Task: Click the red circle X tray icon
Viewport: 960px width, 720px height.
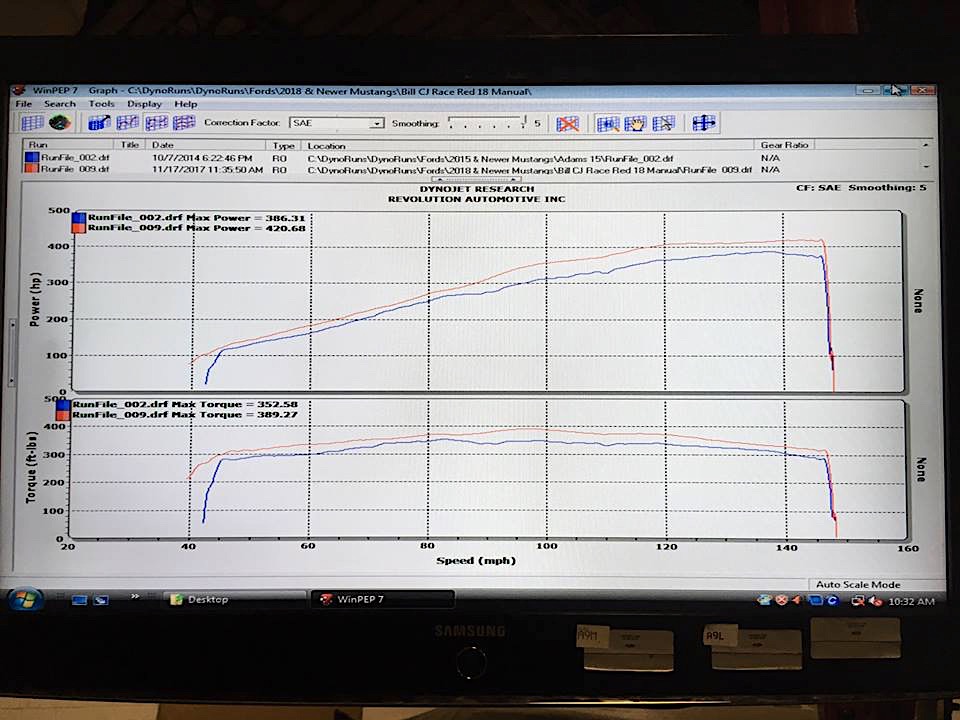Action: click(781, 601)
